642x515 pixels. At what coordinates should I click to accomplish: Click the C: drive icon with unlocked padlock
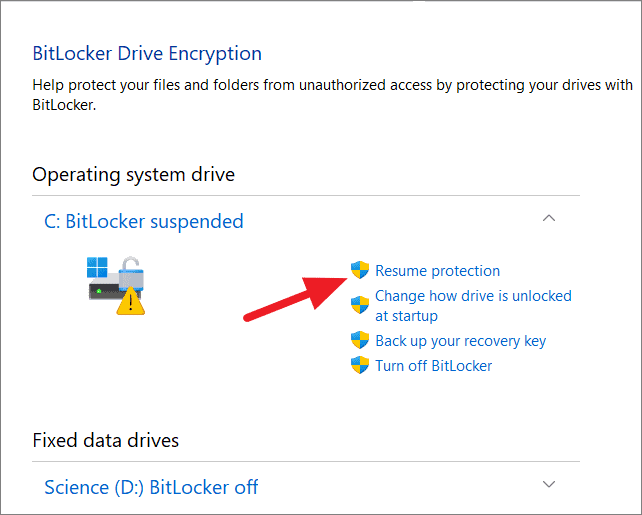[x=116, y=286]
